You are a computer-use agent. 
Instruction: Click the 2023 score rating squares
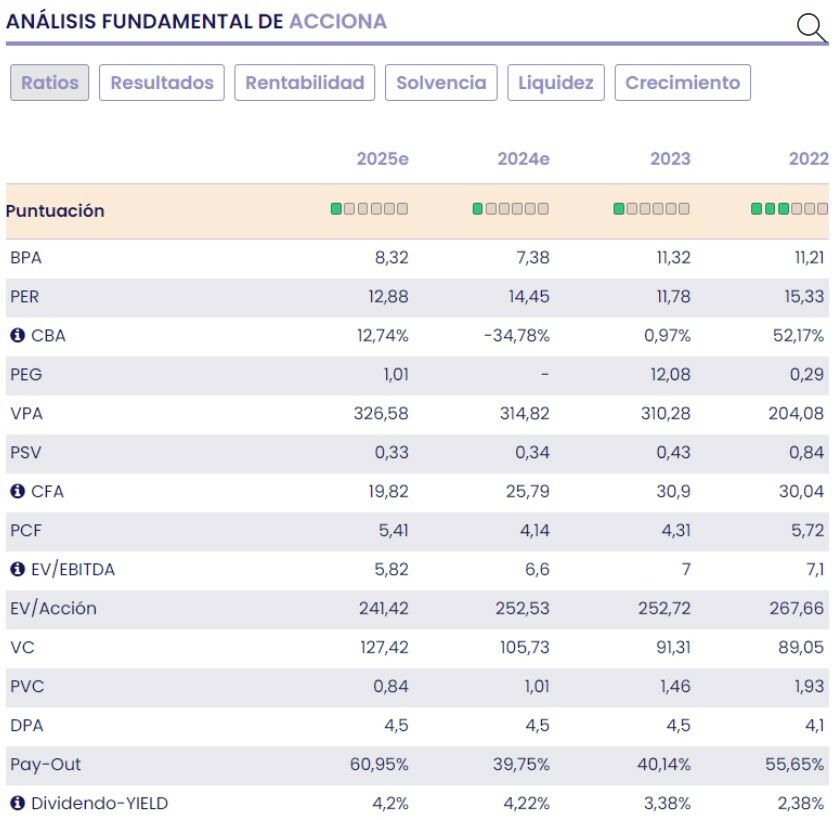click(651, 209)
